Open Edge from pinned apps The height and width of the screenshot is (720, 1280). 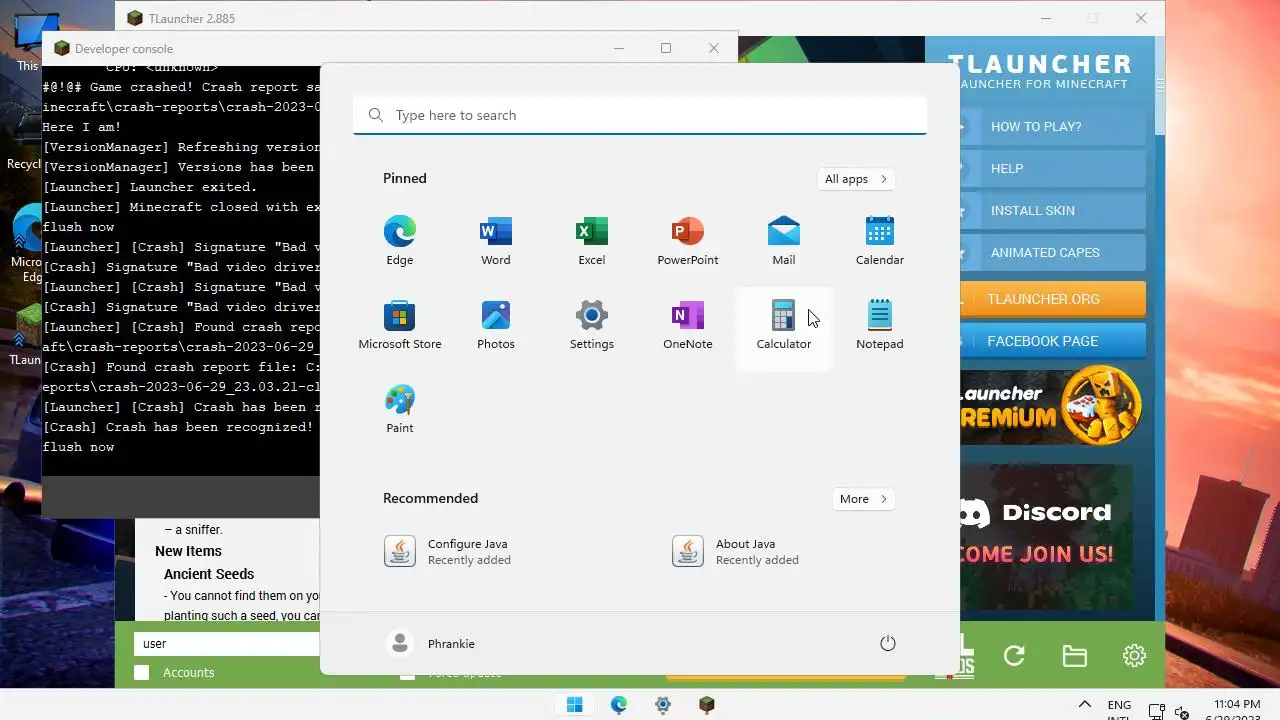tap(400, 242)
